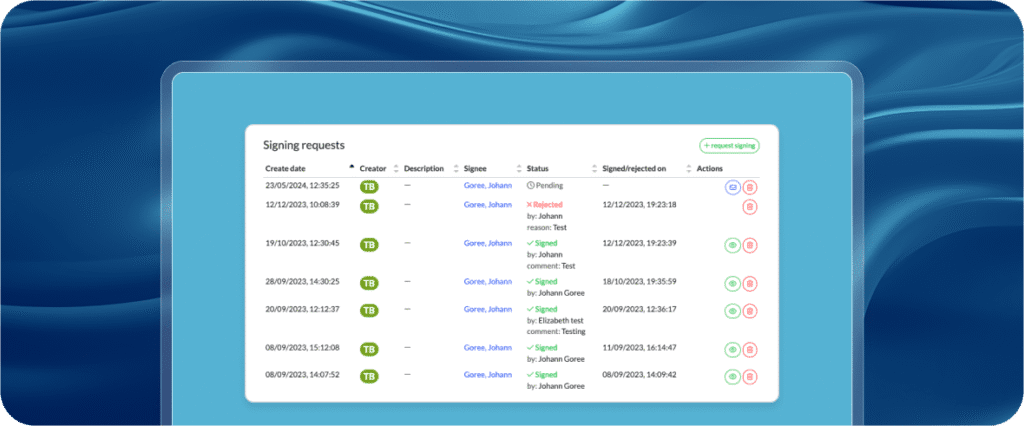Open Goree, Johann link in pending row
1024x426 pixels.
tap(488, 185)
